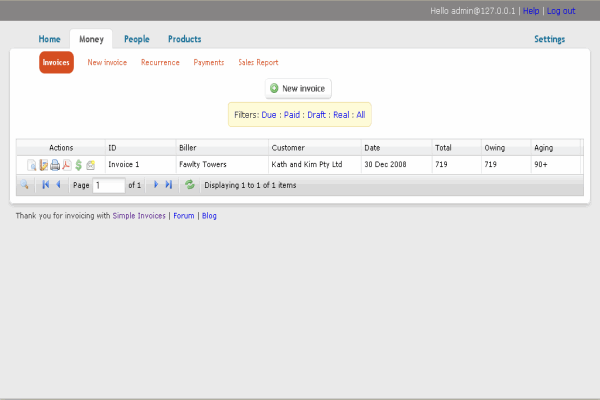The width and height of the screenshot is (600, 400).
Task: Email Invoice 1 using the envelope icon
Action: (x=91, y=165)
